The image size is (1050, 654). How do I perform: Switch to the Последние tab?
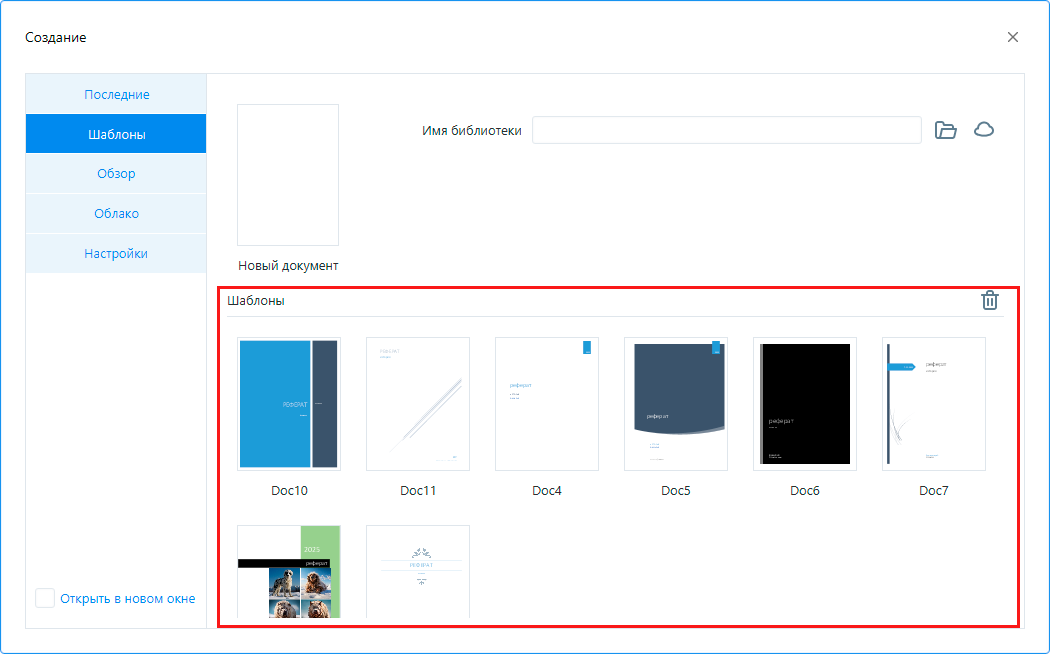(115, 93)
